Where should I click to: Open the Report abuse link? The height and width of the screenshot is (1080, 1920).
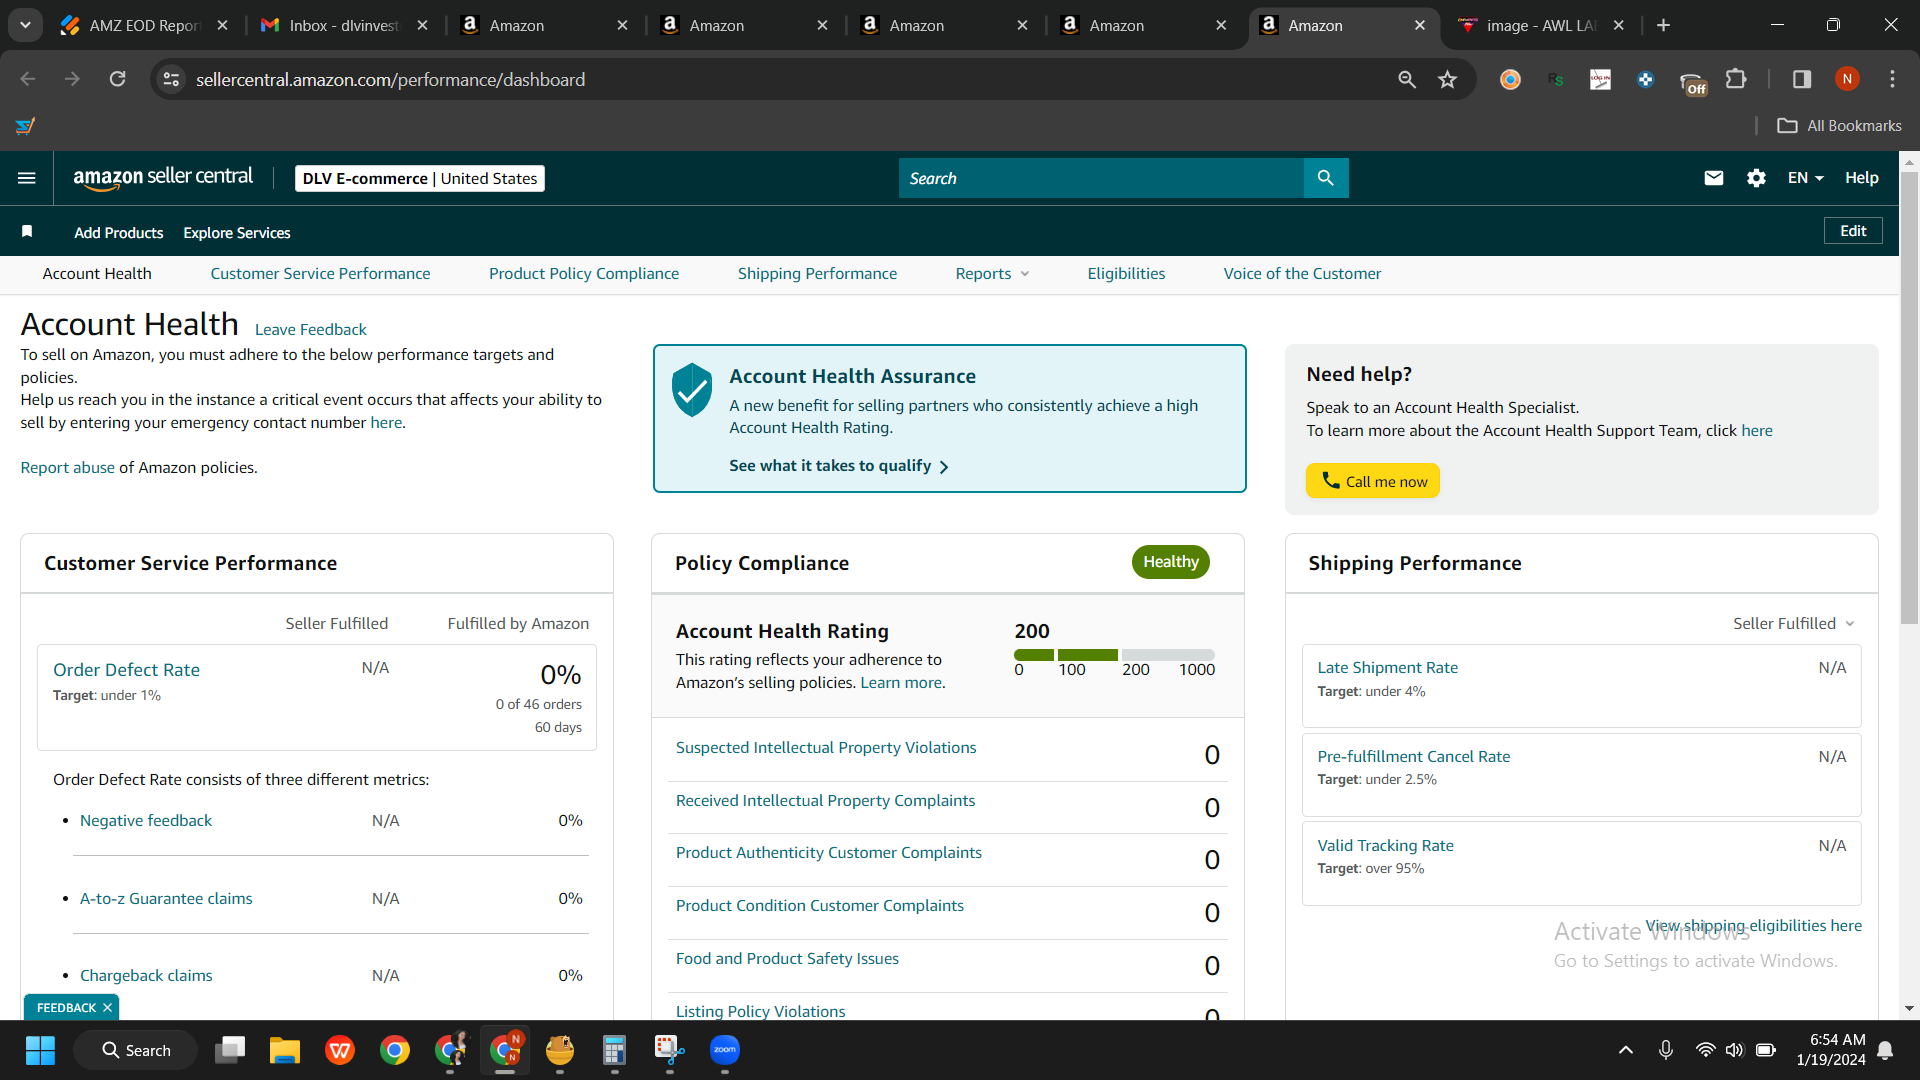[68, 468]
